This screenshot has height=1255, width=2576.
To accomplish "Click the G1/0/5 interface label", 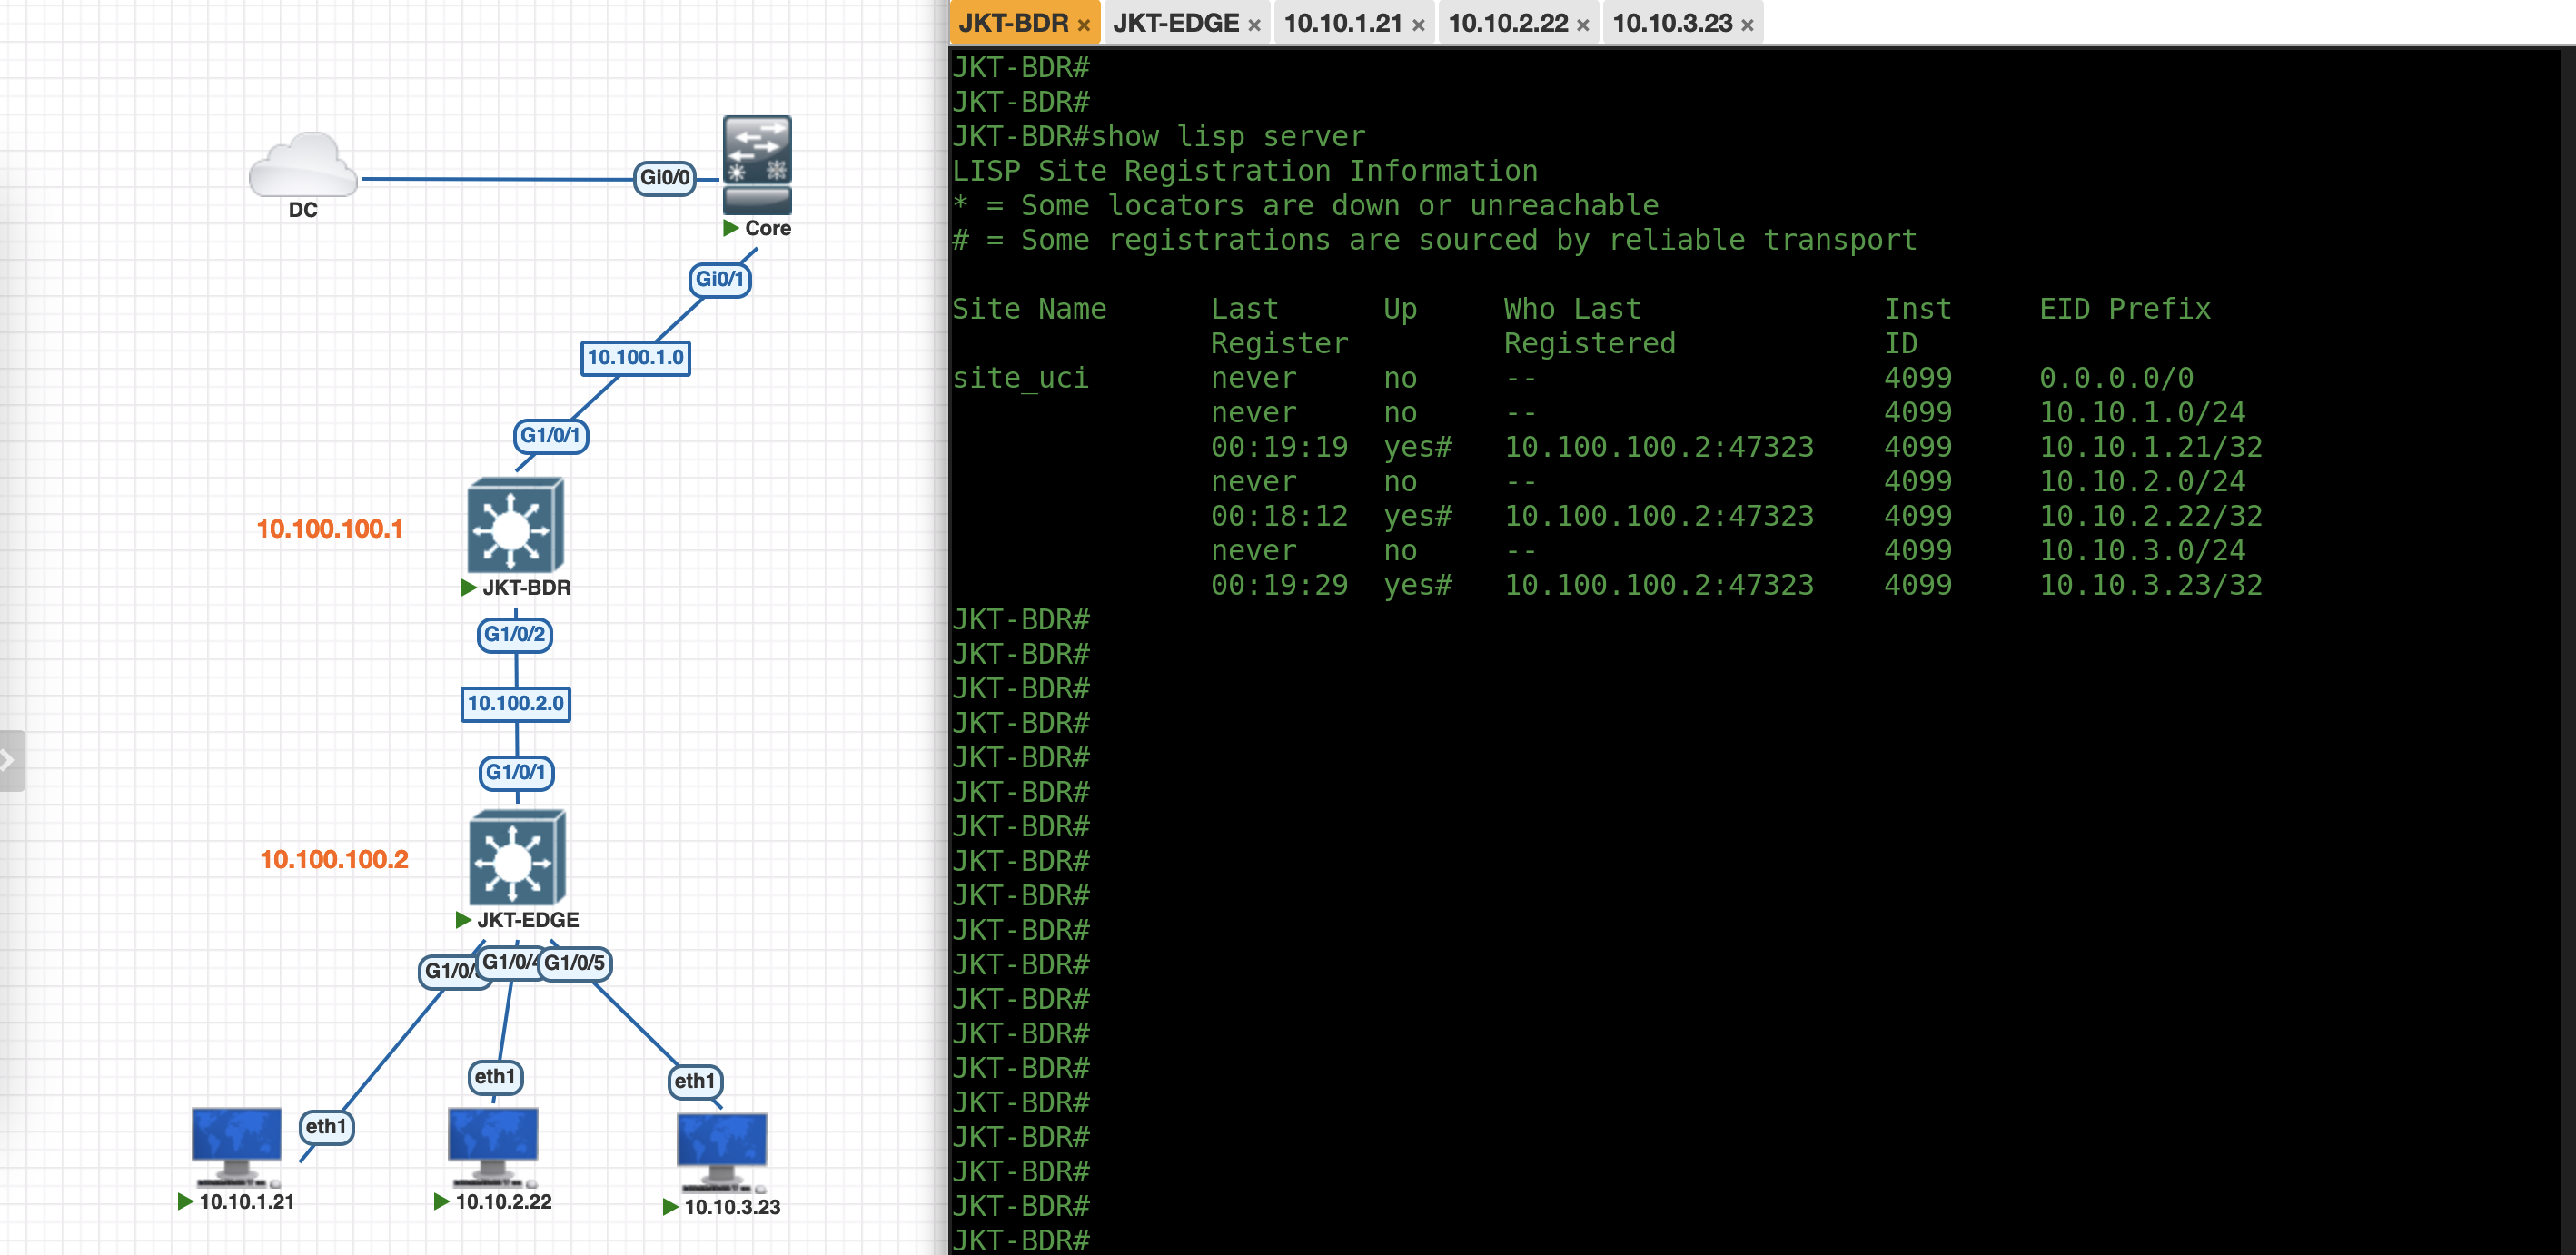I will pyautogui.click(x=575, y=963).
